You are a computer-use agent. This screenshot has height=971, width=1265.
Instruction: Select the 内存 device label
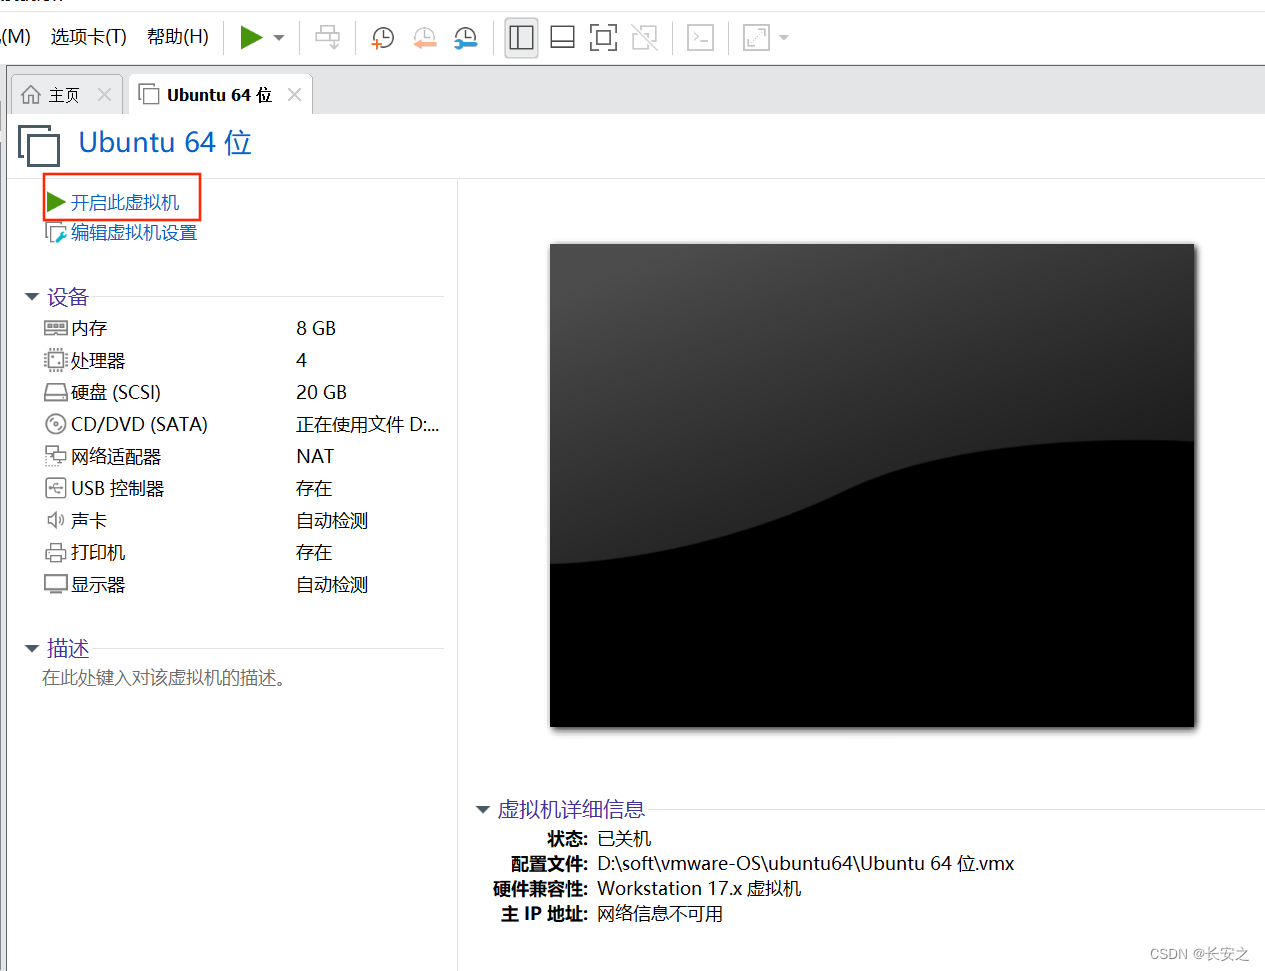tap(89, 328)
